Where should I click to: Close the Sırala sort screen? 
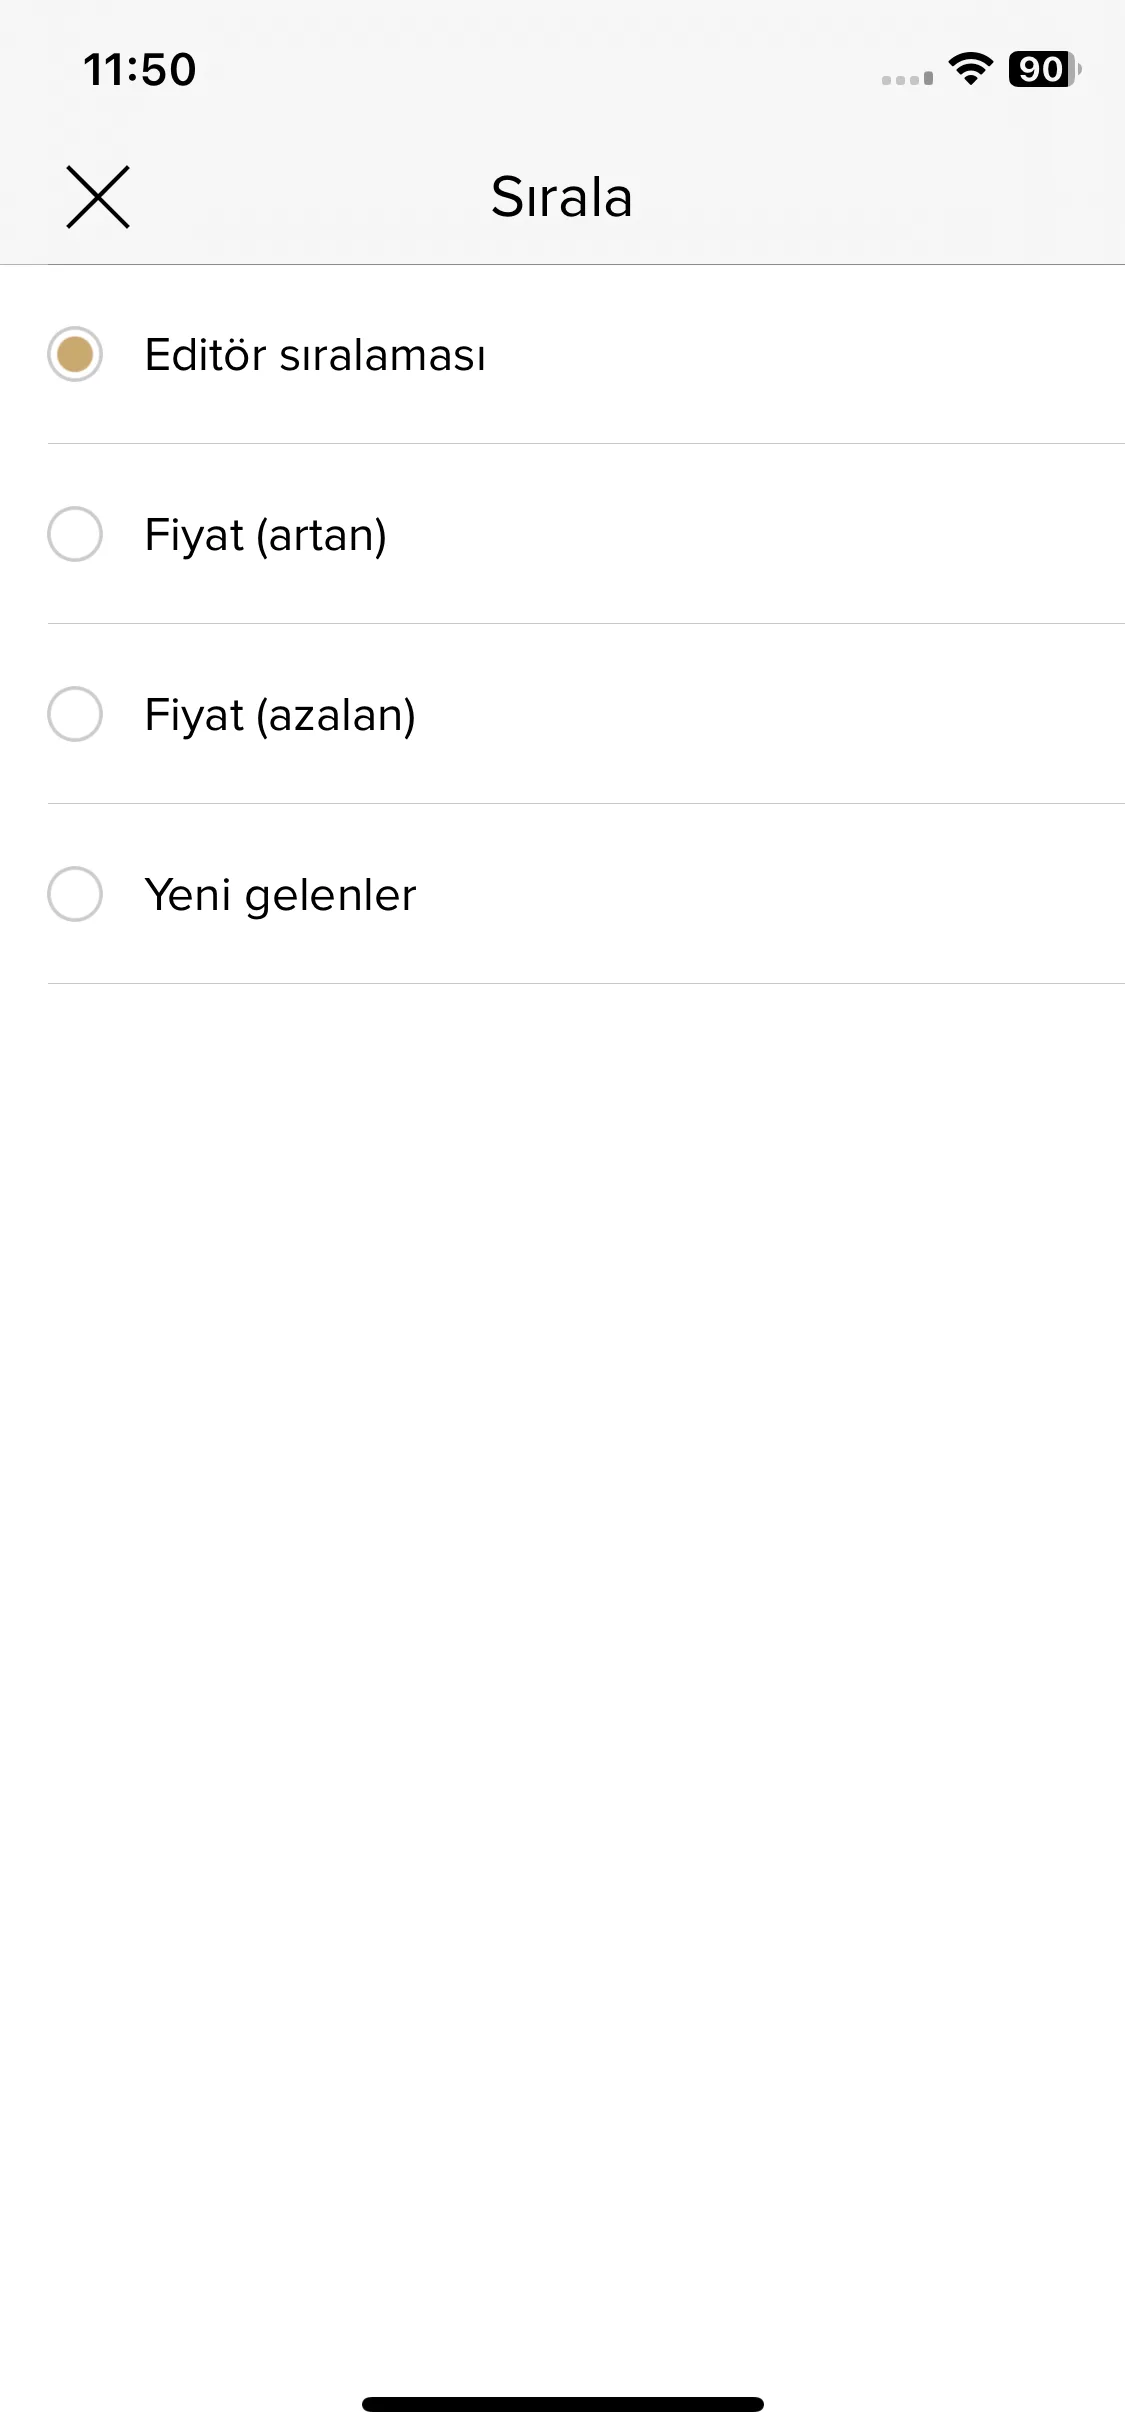click(98, 197)
